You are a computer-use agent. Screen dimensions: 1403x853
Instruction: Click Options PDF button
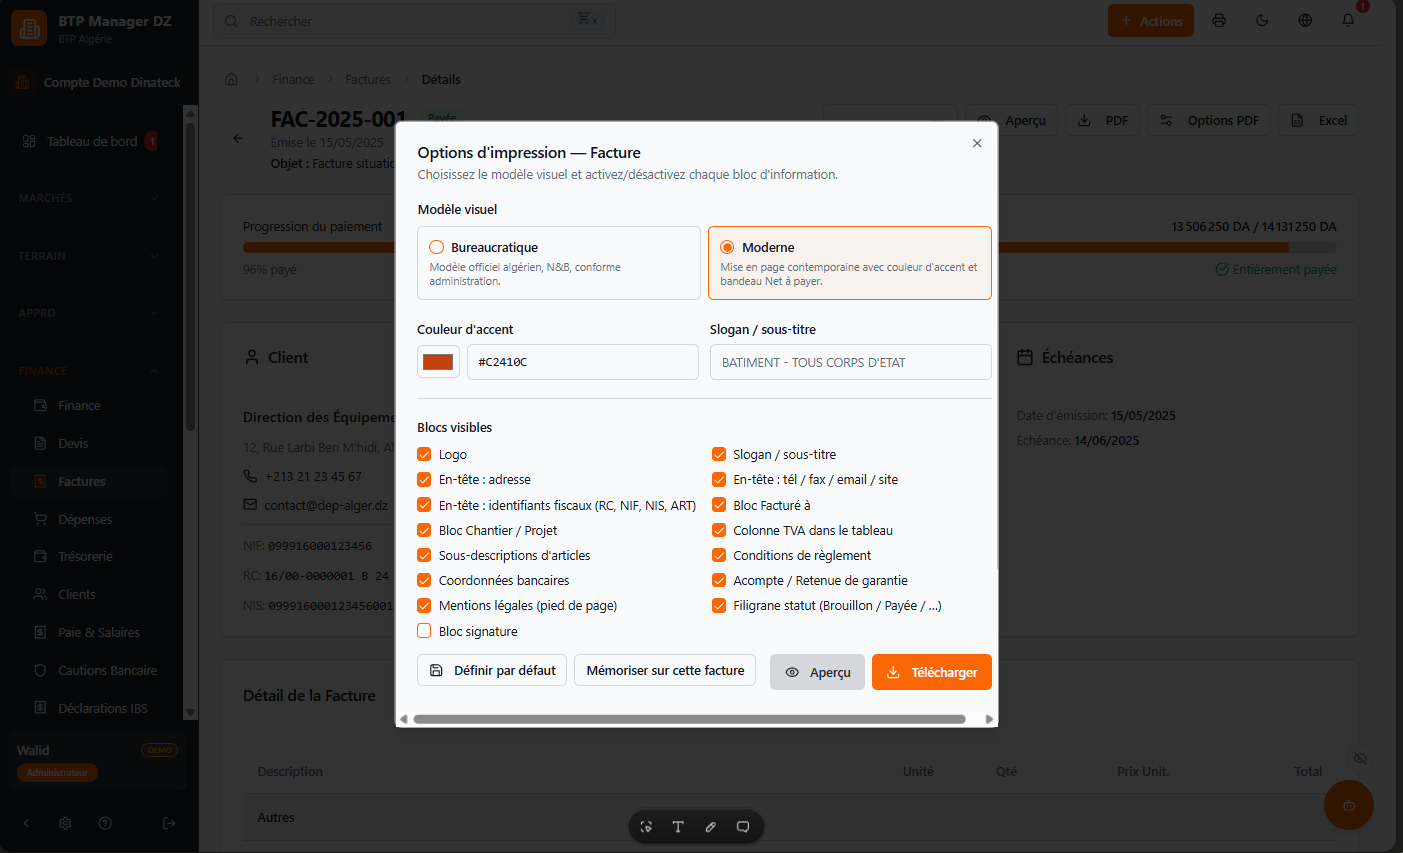1209,120
